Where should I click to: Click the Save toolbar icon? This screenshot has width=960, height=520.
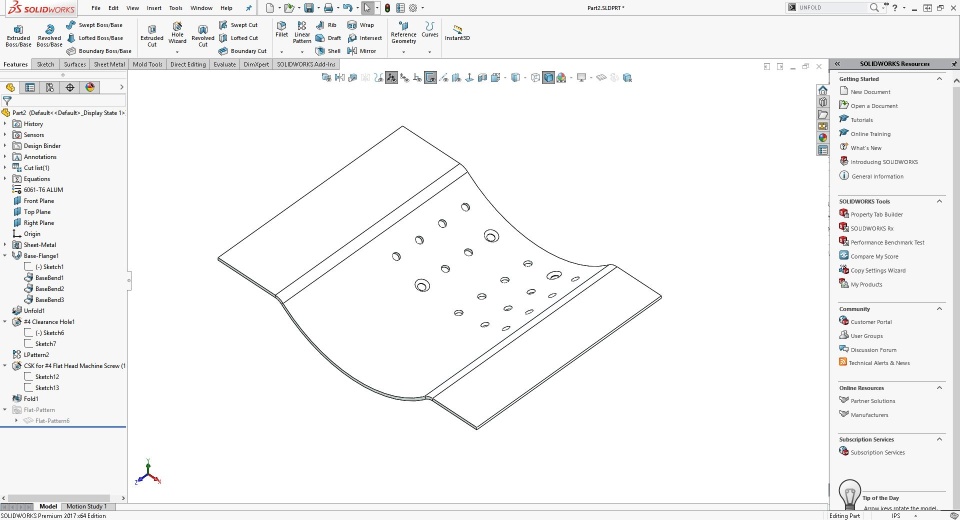pyautogui.click(x=309, y=8)
